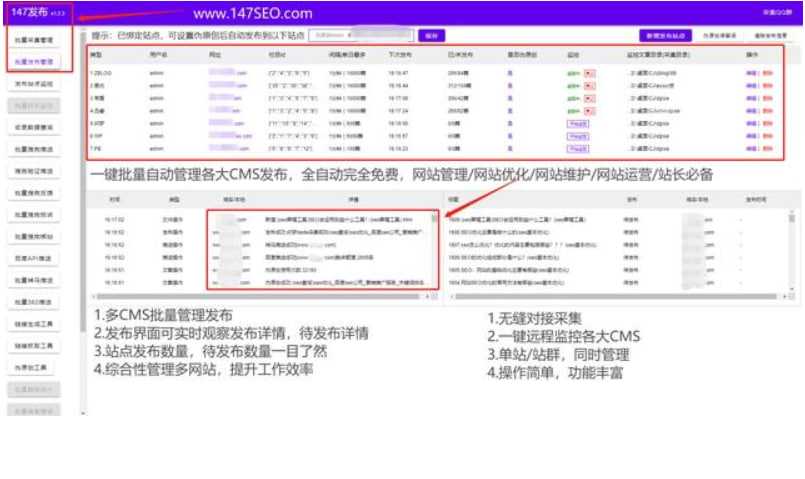This screenshot has width=805, height=479.
Task: Click the purple 是 value in row 7 PB
Action: point(510,148)
